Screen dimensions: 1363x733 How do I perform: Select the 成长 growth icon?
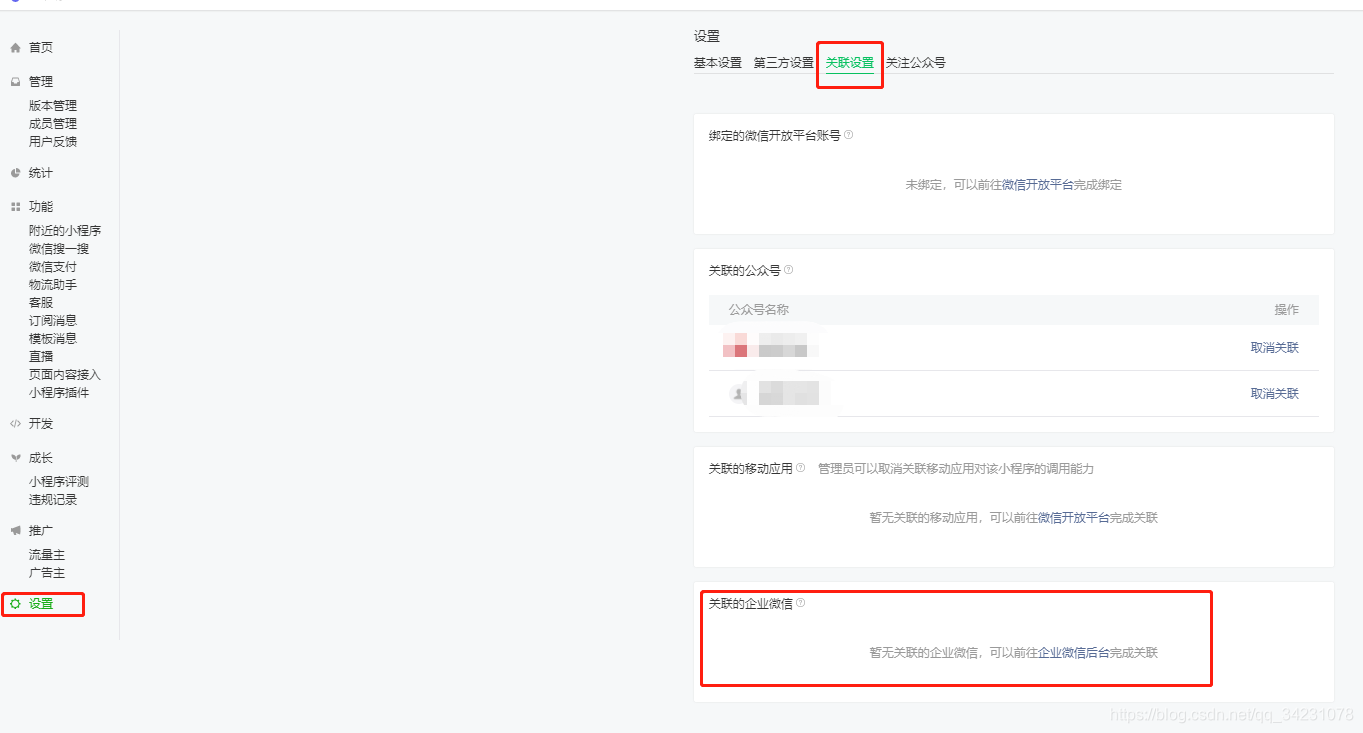(x=14, y=457)
